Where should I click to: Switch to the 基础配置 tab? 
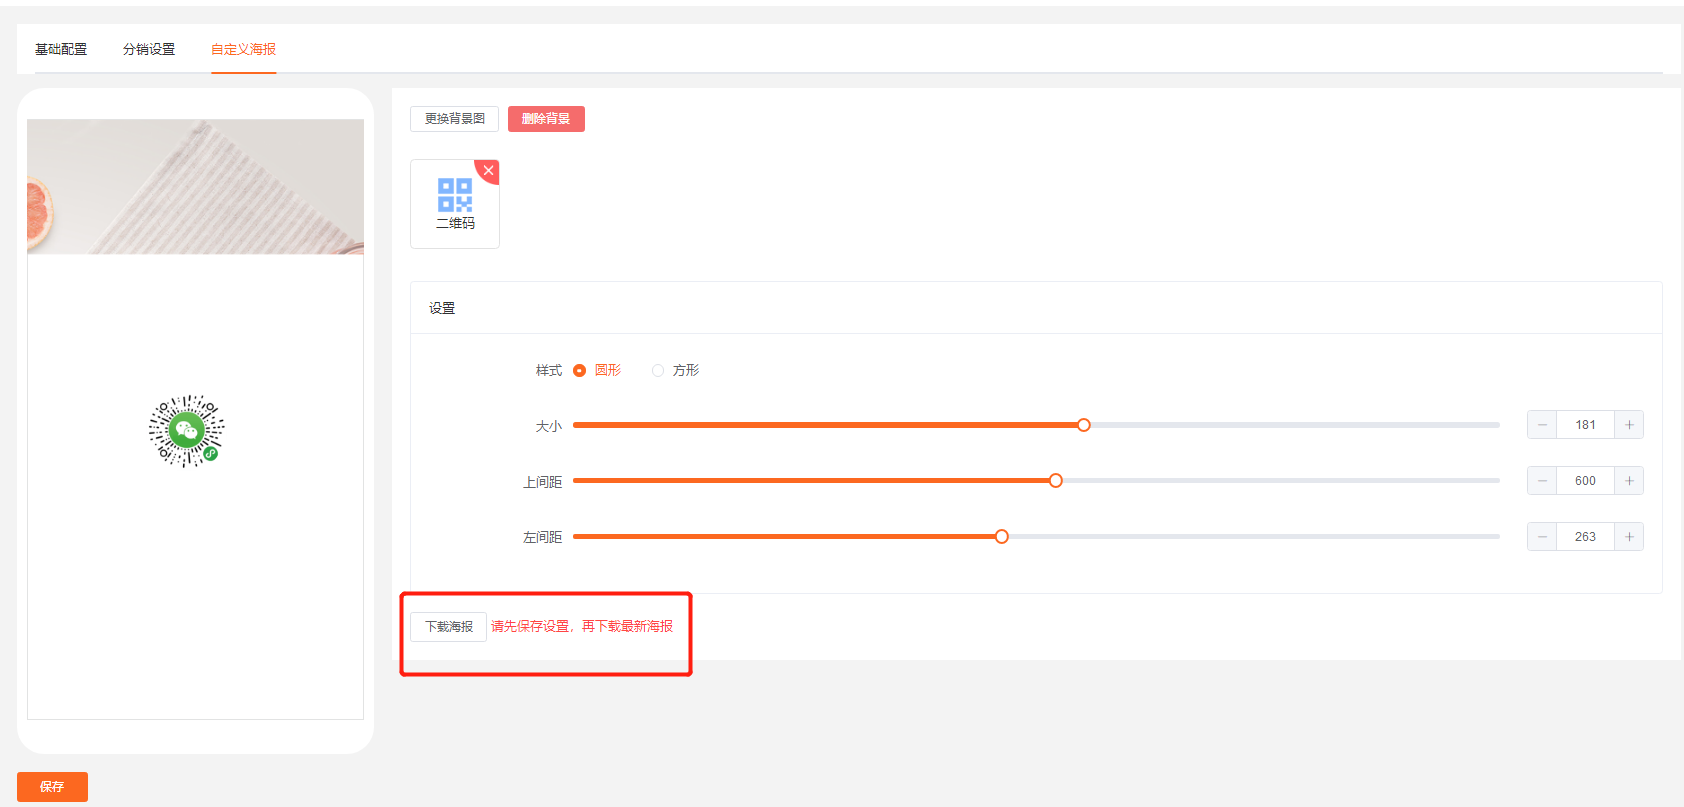[x=61, y=49]
